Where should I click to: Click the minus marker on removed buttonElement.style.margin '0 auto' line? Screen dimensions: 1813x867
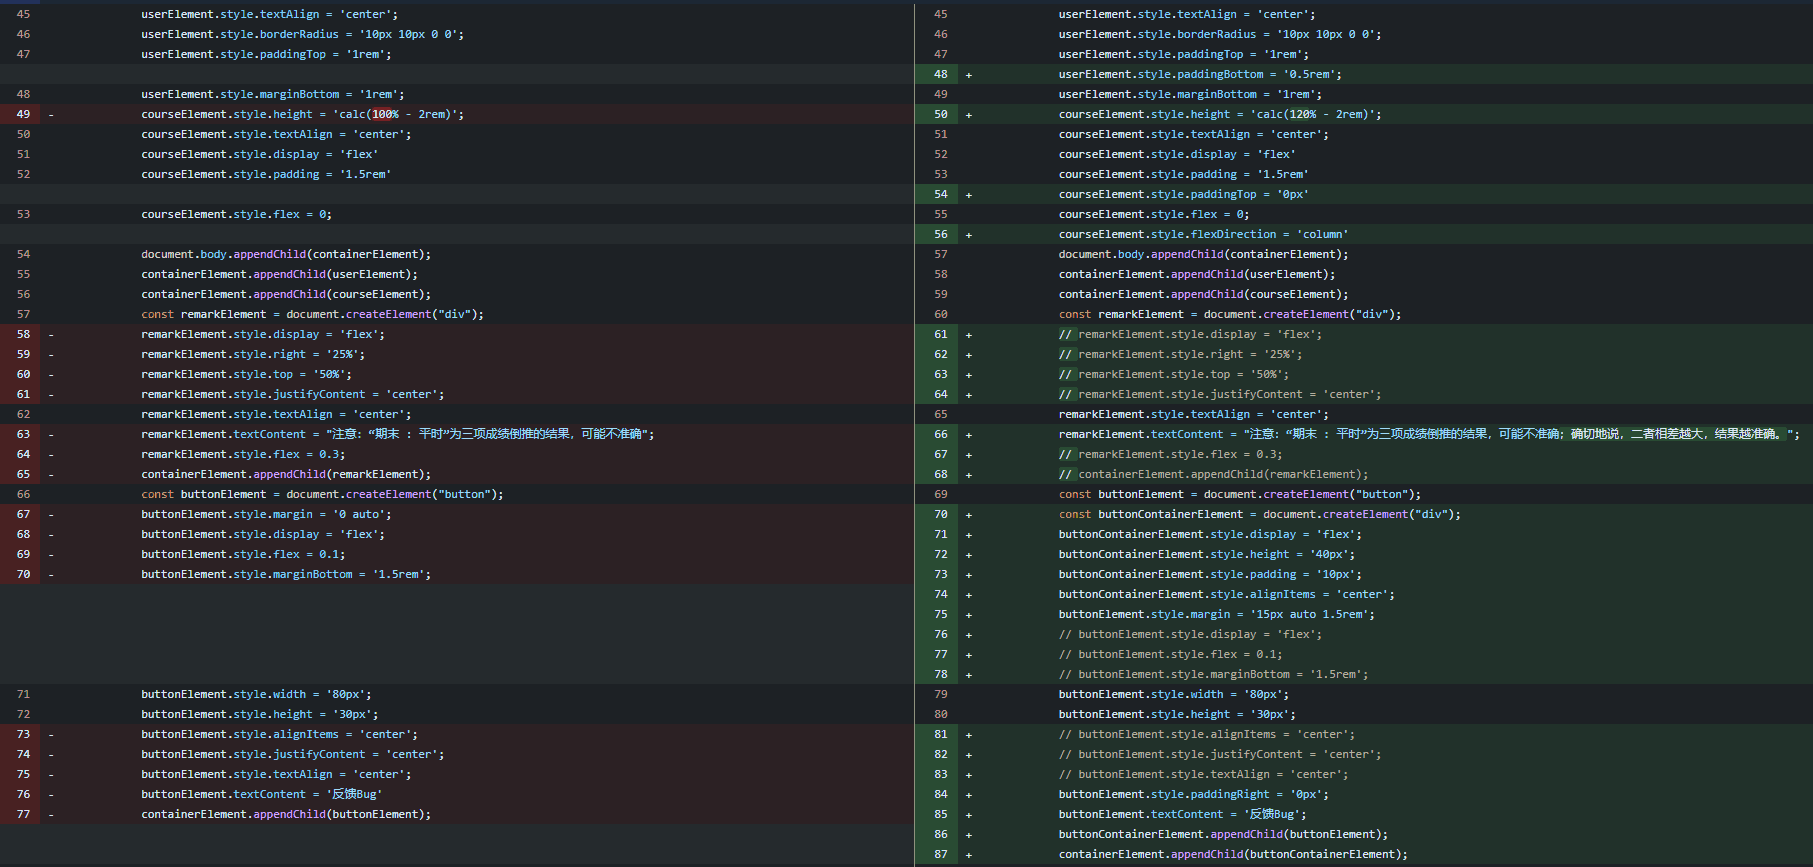tap(51, 515)
